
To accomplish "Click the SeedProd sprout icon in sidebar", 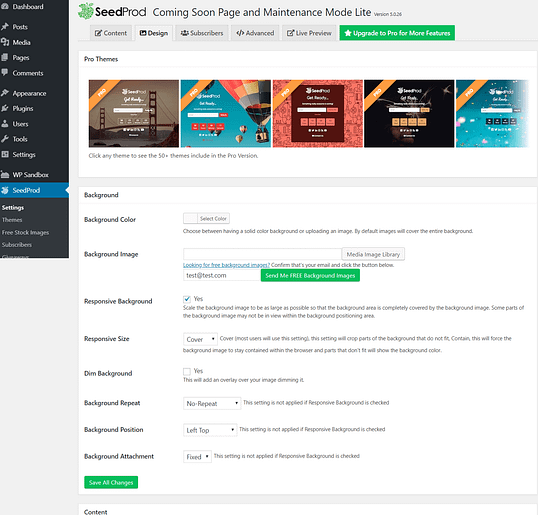I will (5, 190).
